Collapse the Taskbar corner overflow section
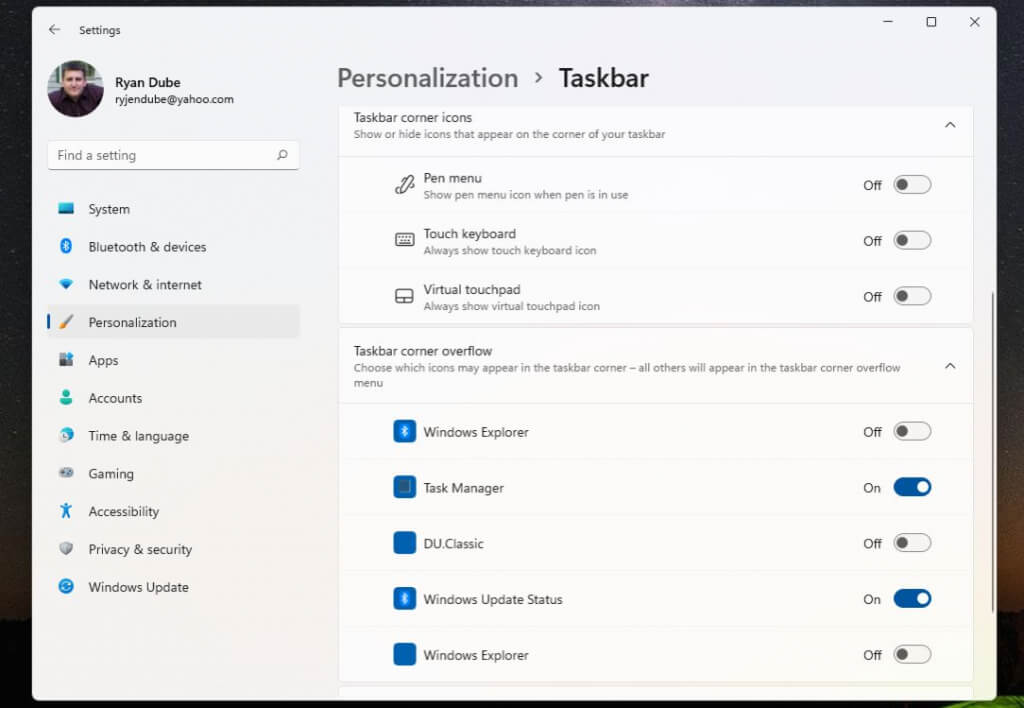Viewport: 1024px width, 708px height. [x=950, y=366]
